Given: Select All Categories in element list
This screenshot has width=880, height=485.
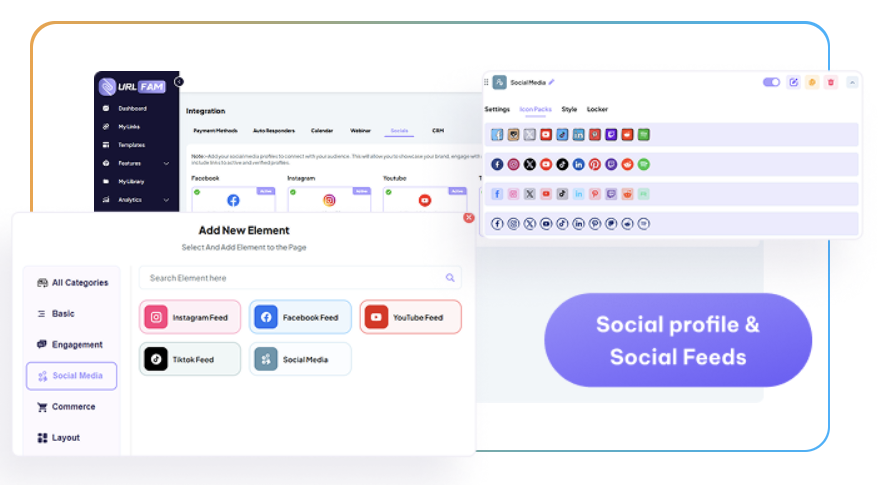Looking at the screenshot, I should pos(72,283).
